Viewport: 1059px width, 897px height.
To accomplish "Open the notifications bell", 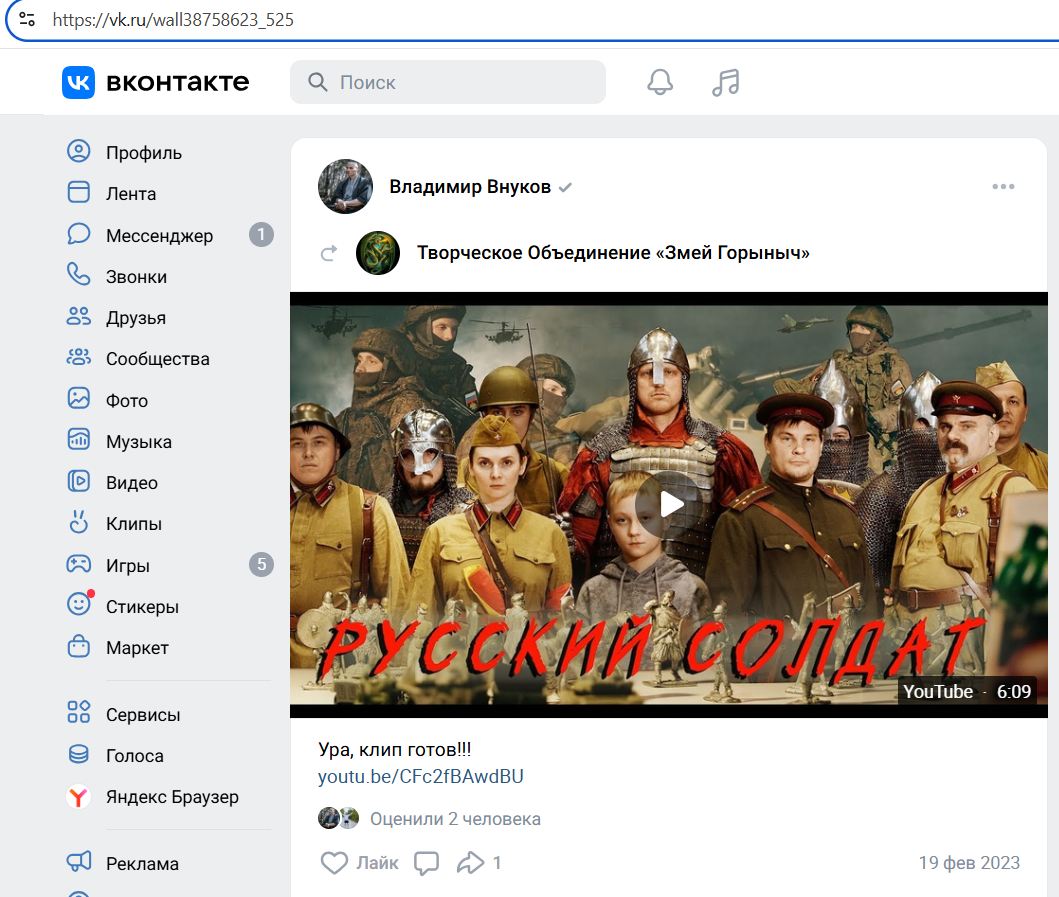I will click(x=660, y=82).
